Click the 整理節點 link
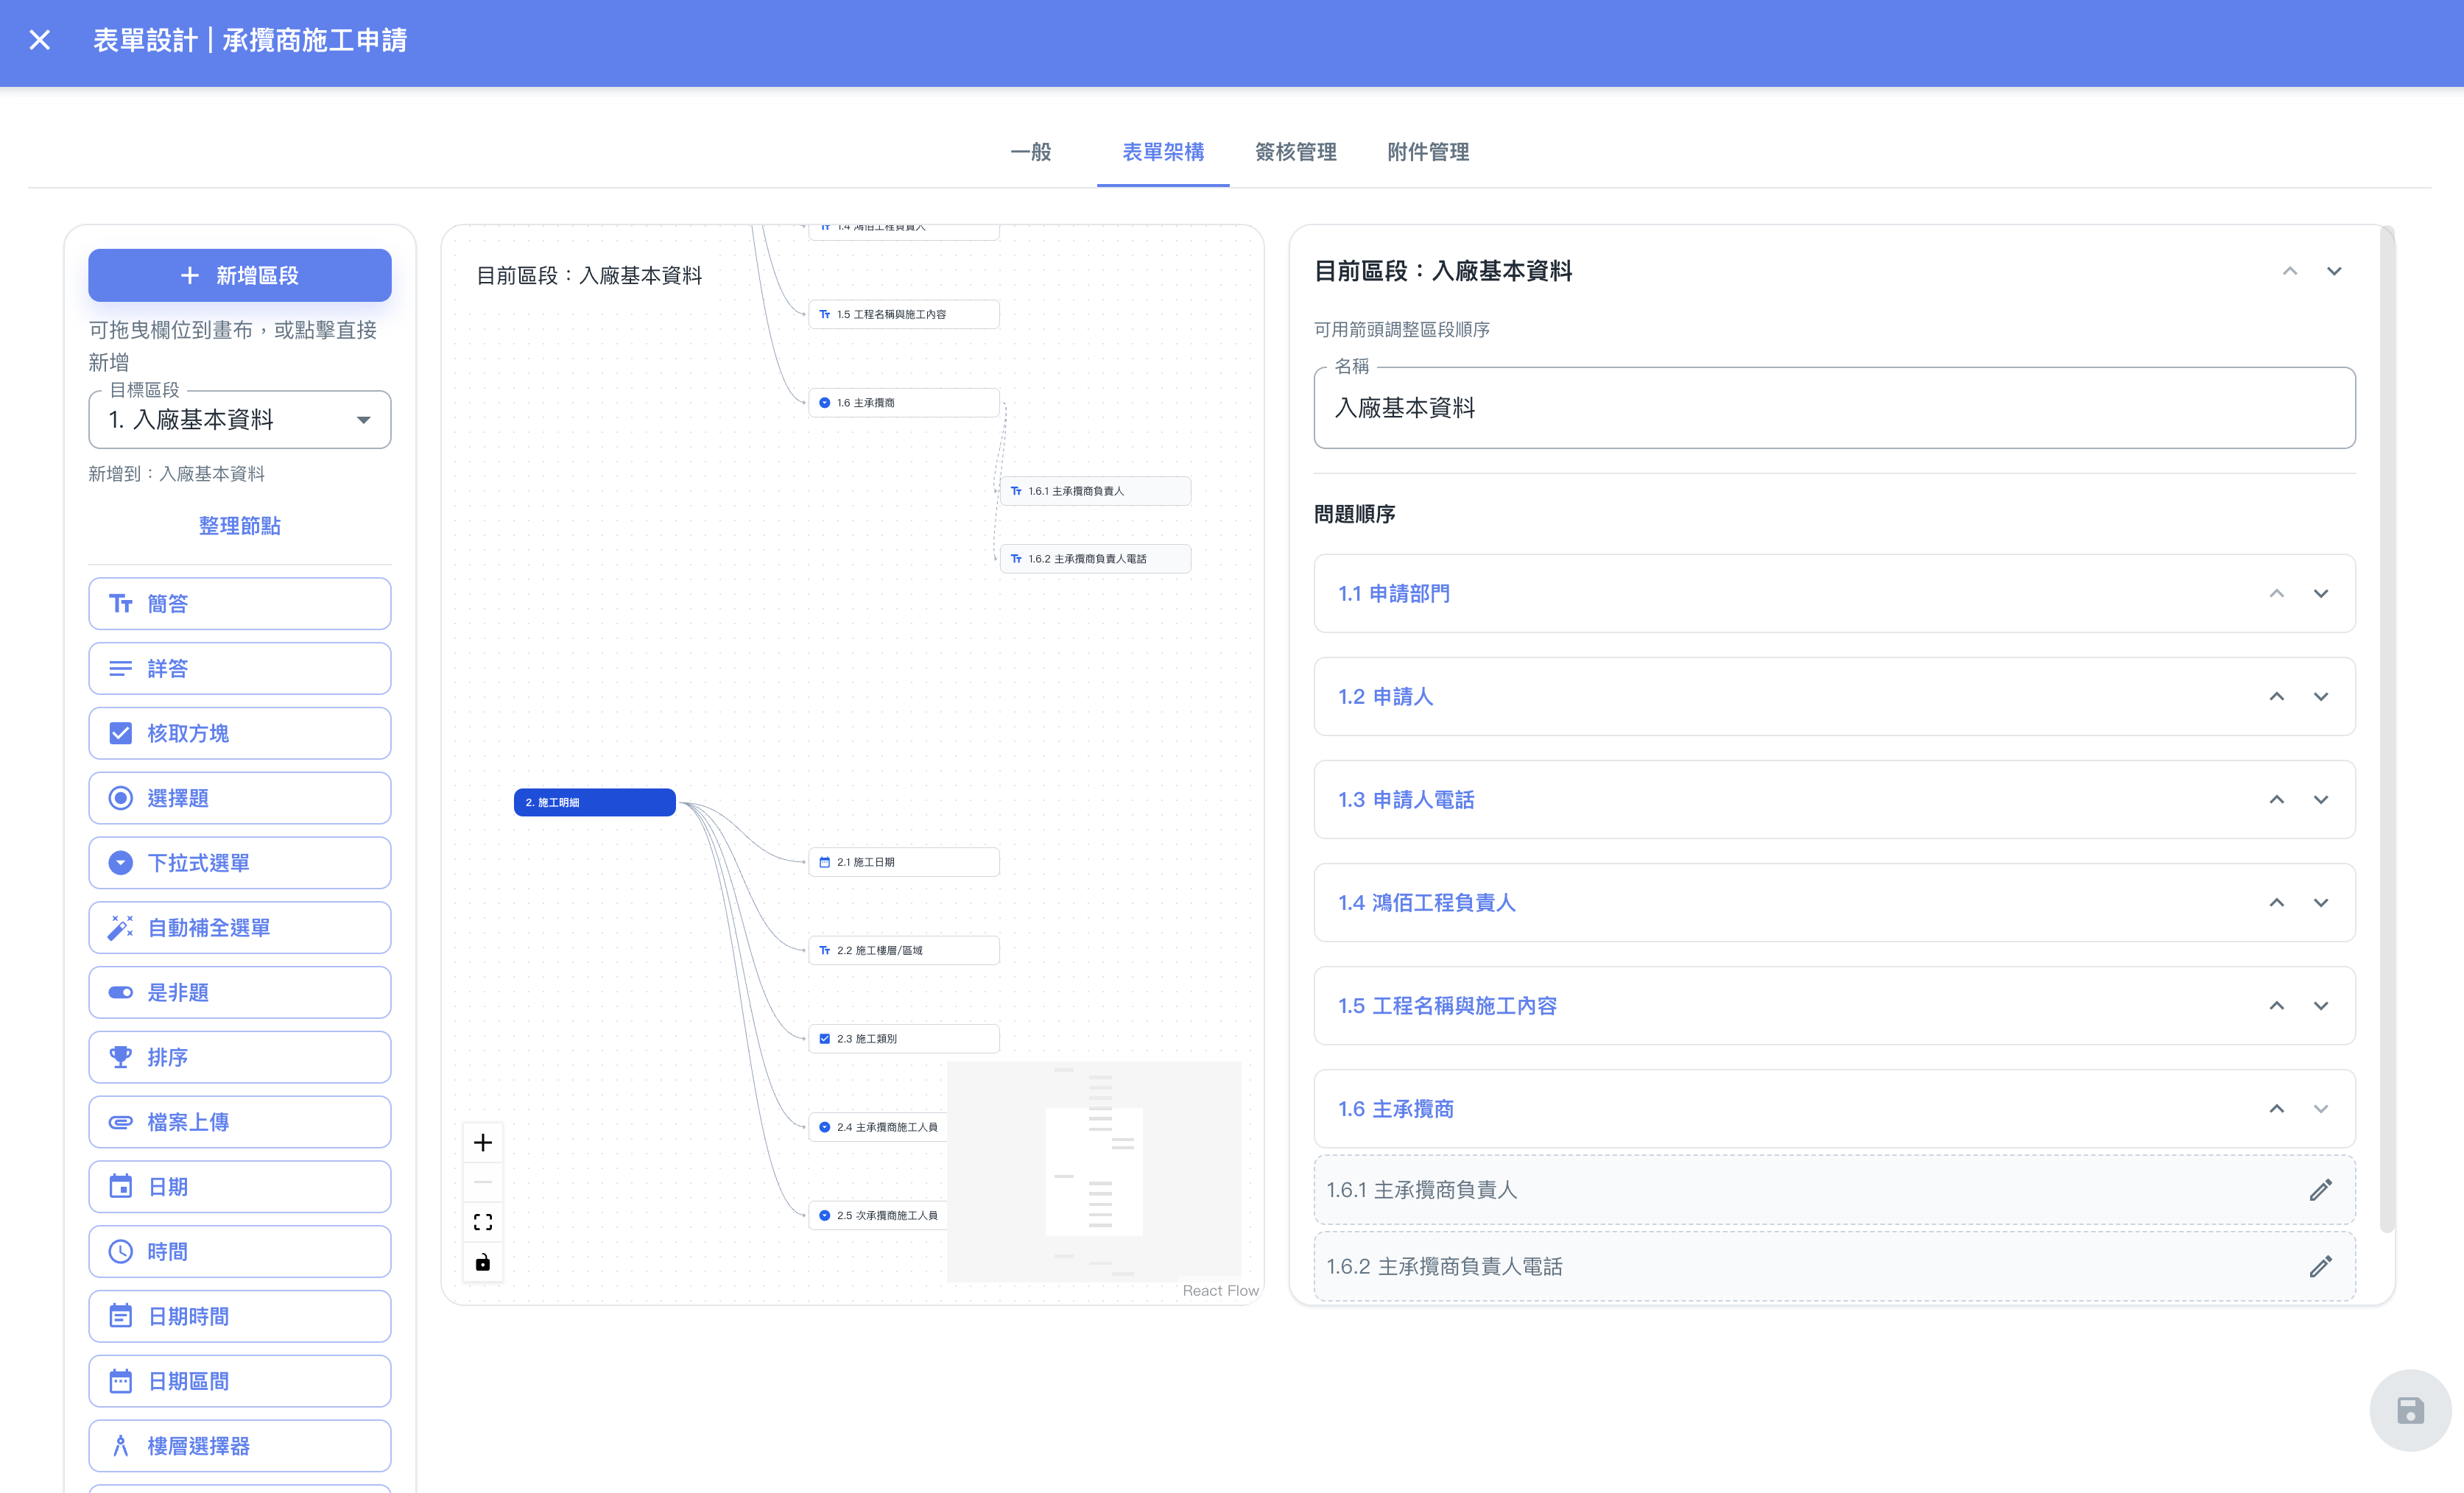The image size is (2464, 1493). click(x=240, y=526)
